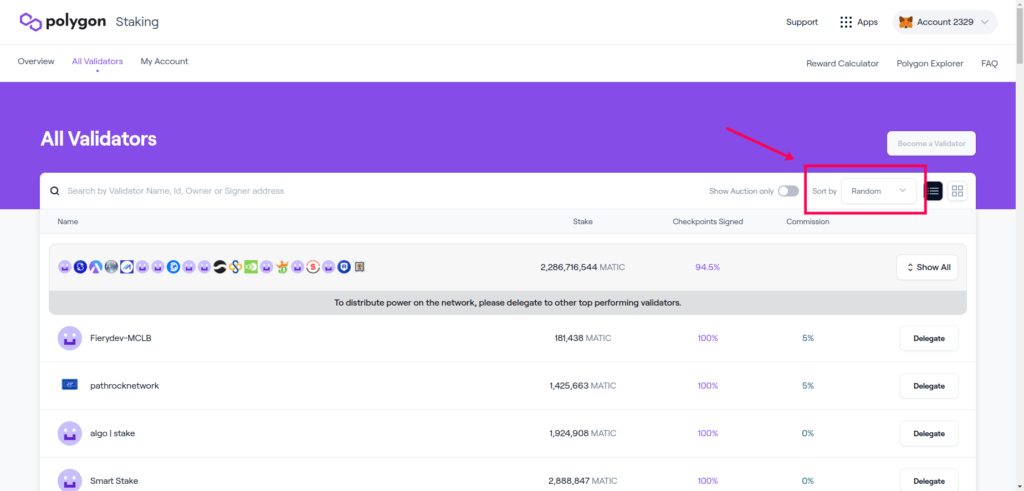Expand top validators with Show All
The image size is (1024, 491).
[x=927, y=267]
